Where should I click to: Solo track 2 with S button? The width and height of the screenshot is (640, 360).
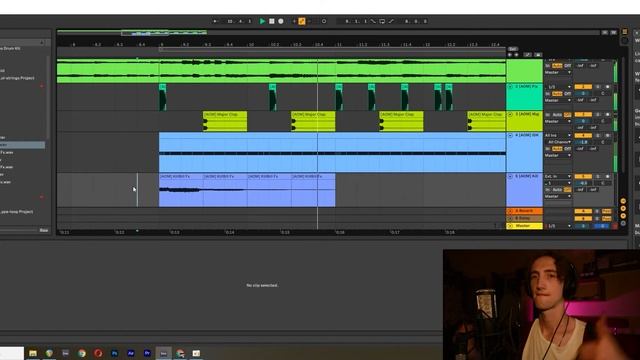coord(598,87)
